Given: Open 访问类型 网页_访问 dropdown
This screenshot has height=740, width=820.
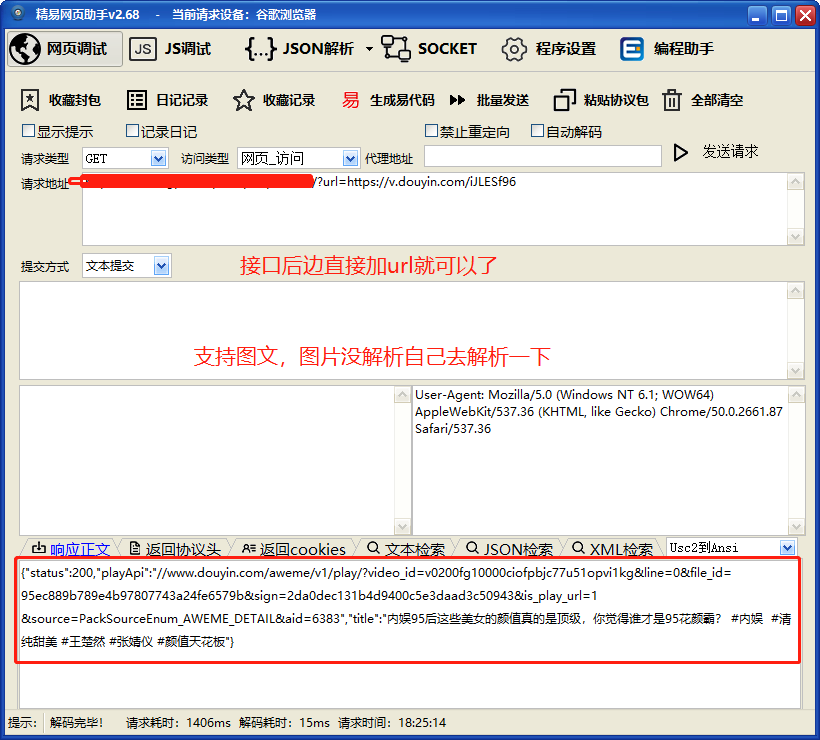Looking at the screenshot, I should (350, 158).
